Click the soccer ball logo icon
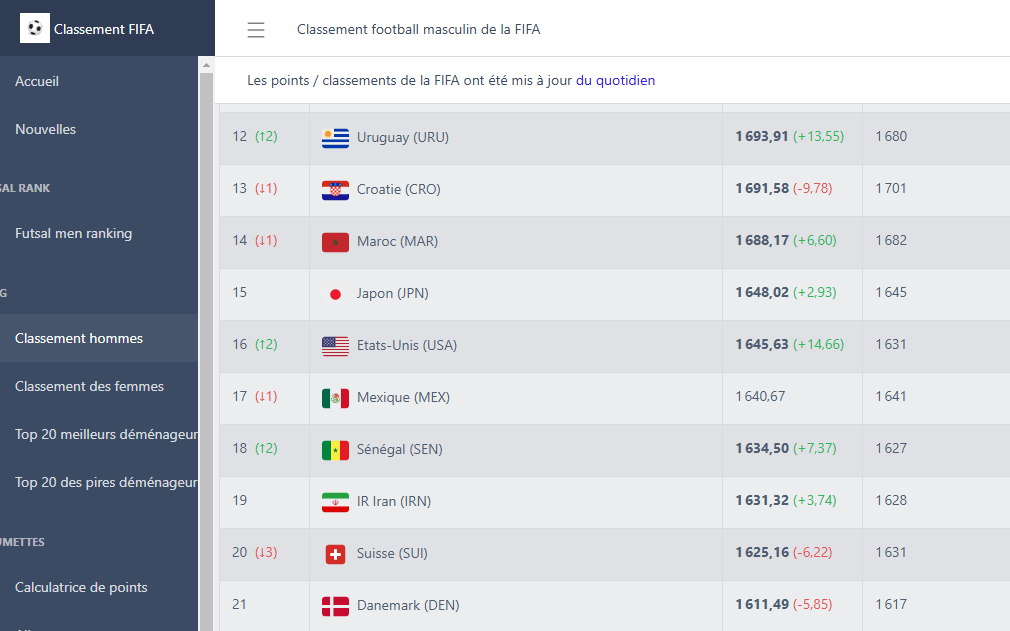Image resolution: width=1010 pixels, height=631 pixels. 35,28
